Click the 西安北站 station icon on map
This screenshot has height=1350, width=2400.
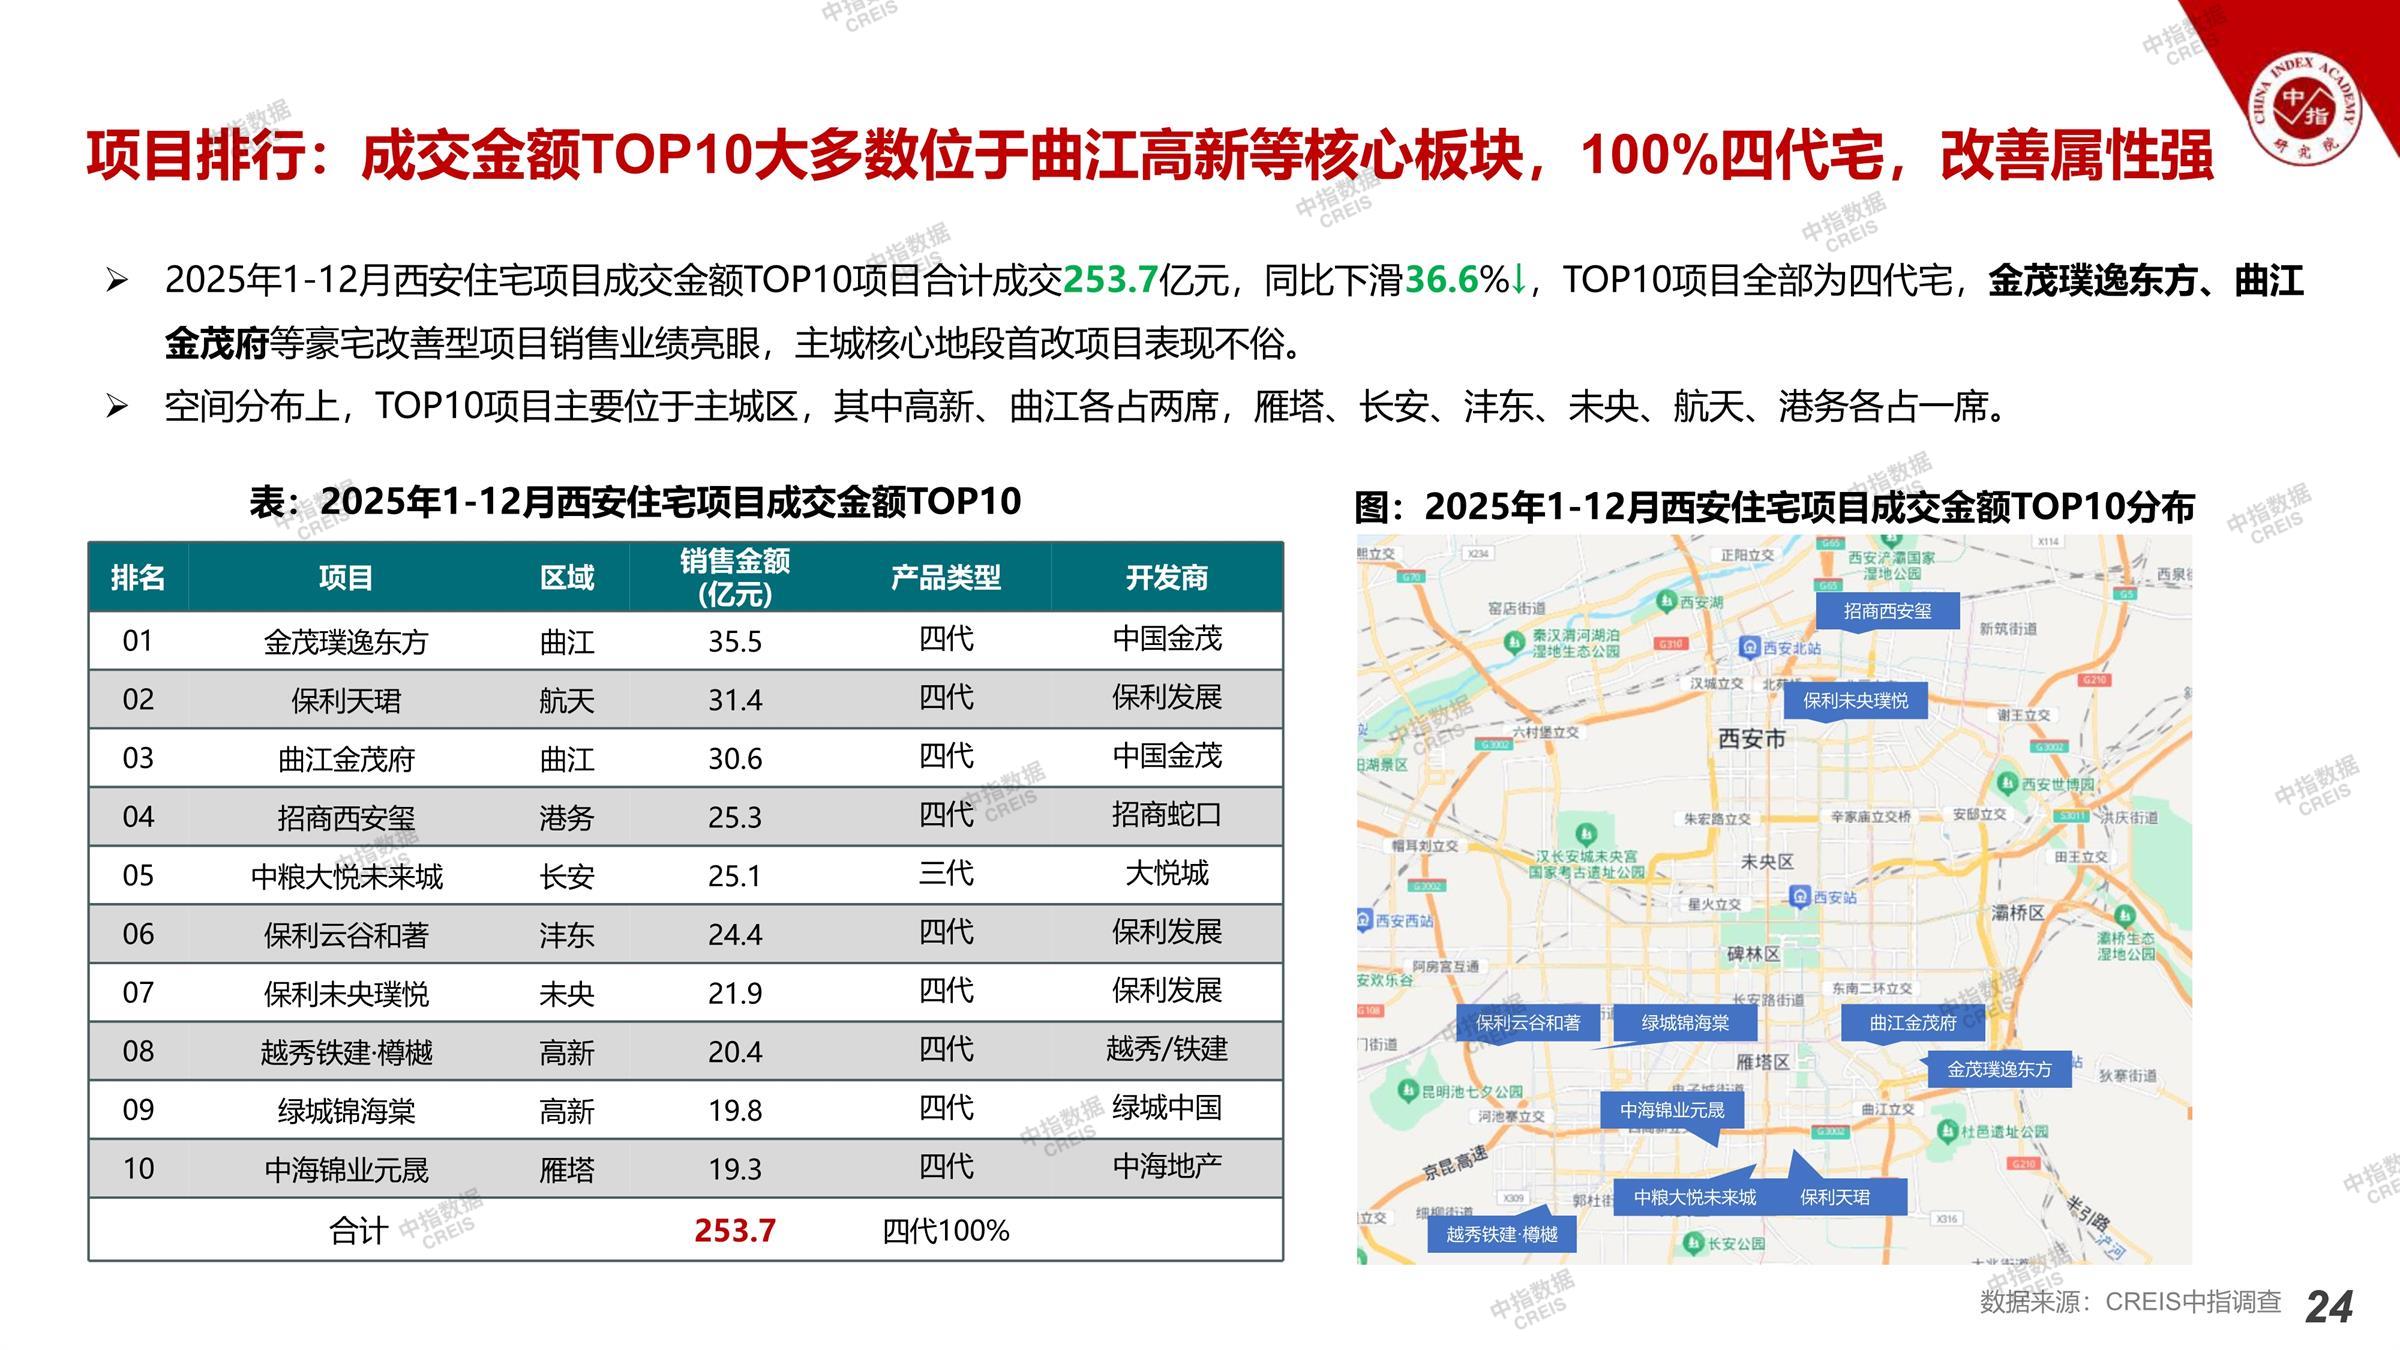(1750, 647)
